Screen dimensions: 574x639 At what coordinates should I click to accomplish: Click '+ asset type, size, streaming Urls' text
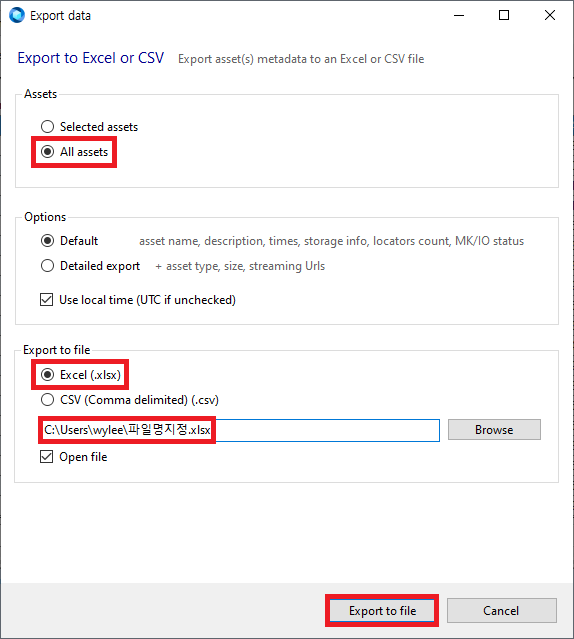(240, 266)
